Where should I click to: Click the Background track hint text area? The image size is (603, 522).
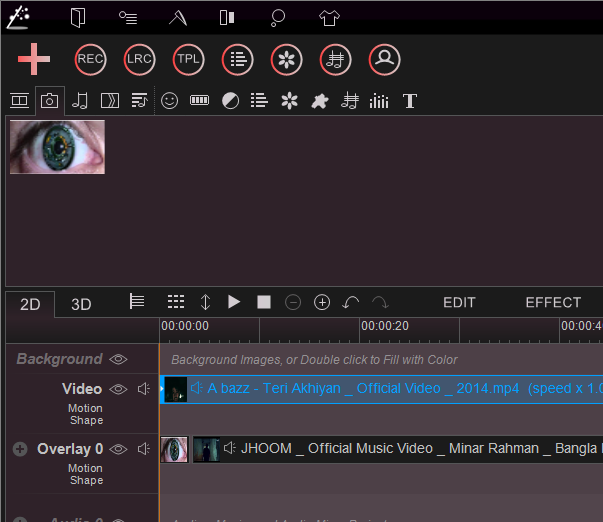(314, 360)
